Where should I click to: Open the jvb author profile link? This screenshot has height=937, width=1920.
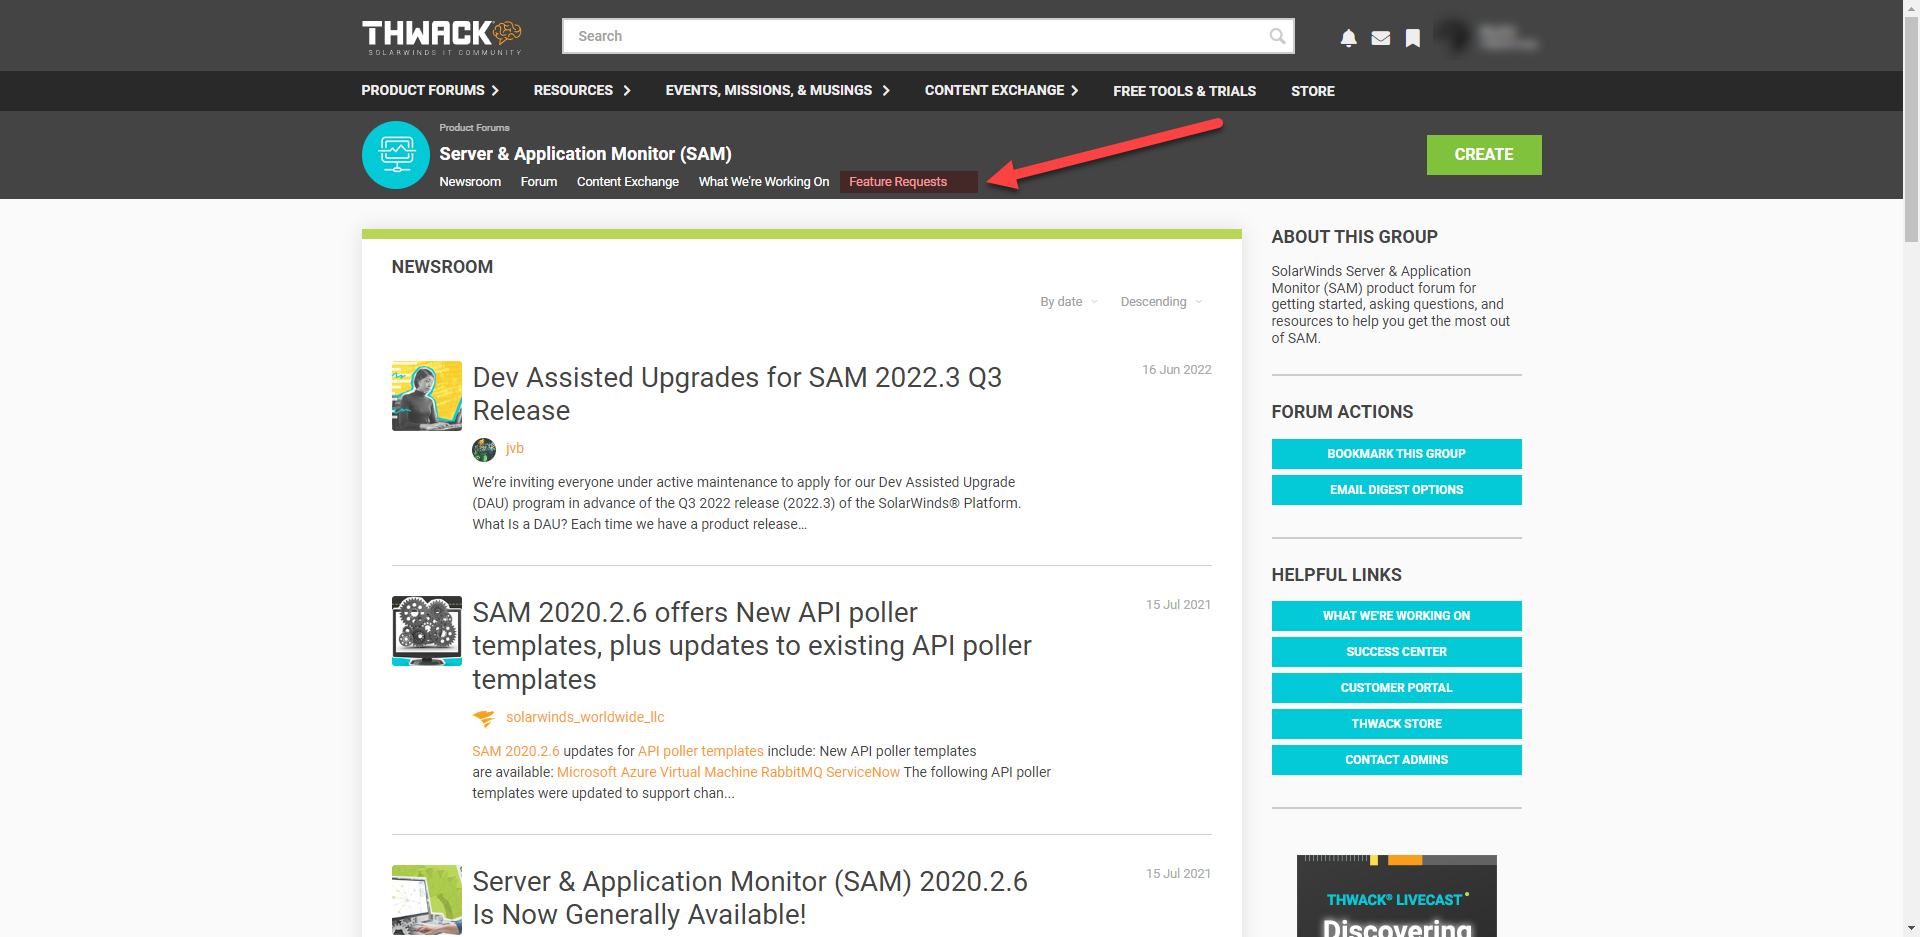[515, 449]
